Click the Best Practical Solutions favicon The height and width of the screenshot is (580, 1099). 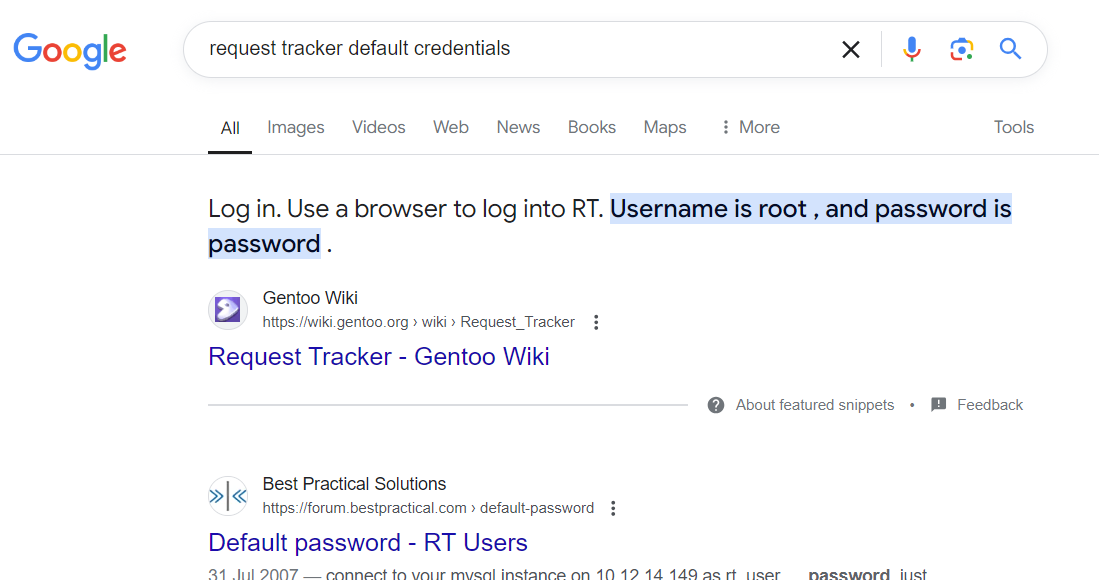pyautogui.click(x=228, y=496)
